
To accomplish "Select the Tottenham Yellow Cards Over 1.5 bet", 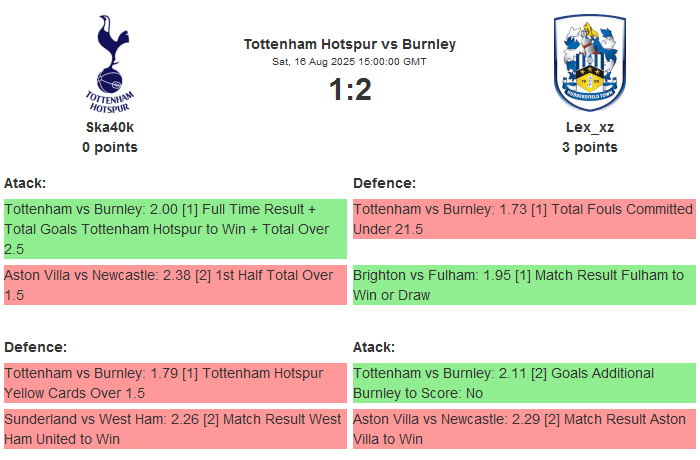I will [x=174, y=383].
